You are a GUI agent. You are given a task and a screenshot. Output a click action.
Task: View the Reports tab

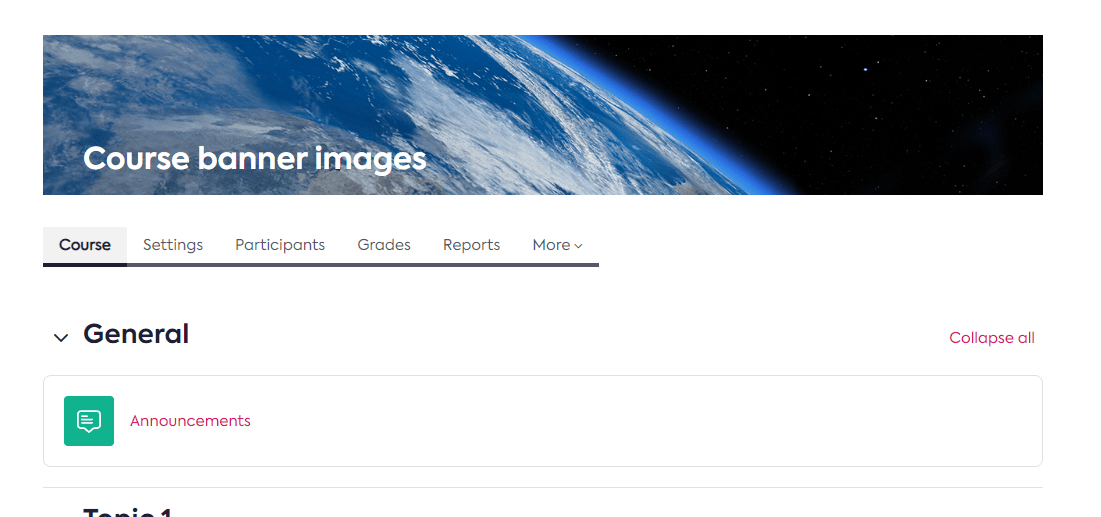pos(471,245)
